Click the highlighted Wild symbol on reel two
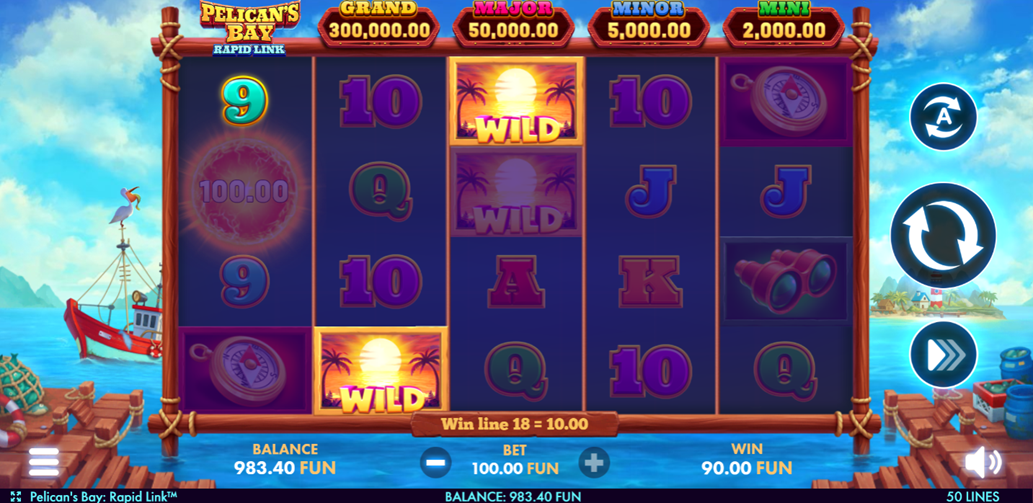Screen dimensions: 1033x503 tap(381, 371)
